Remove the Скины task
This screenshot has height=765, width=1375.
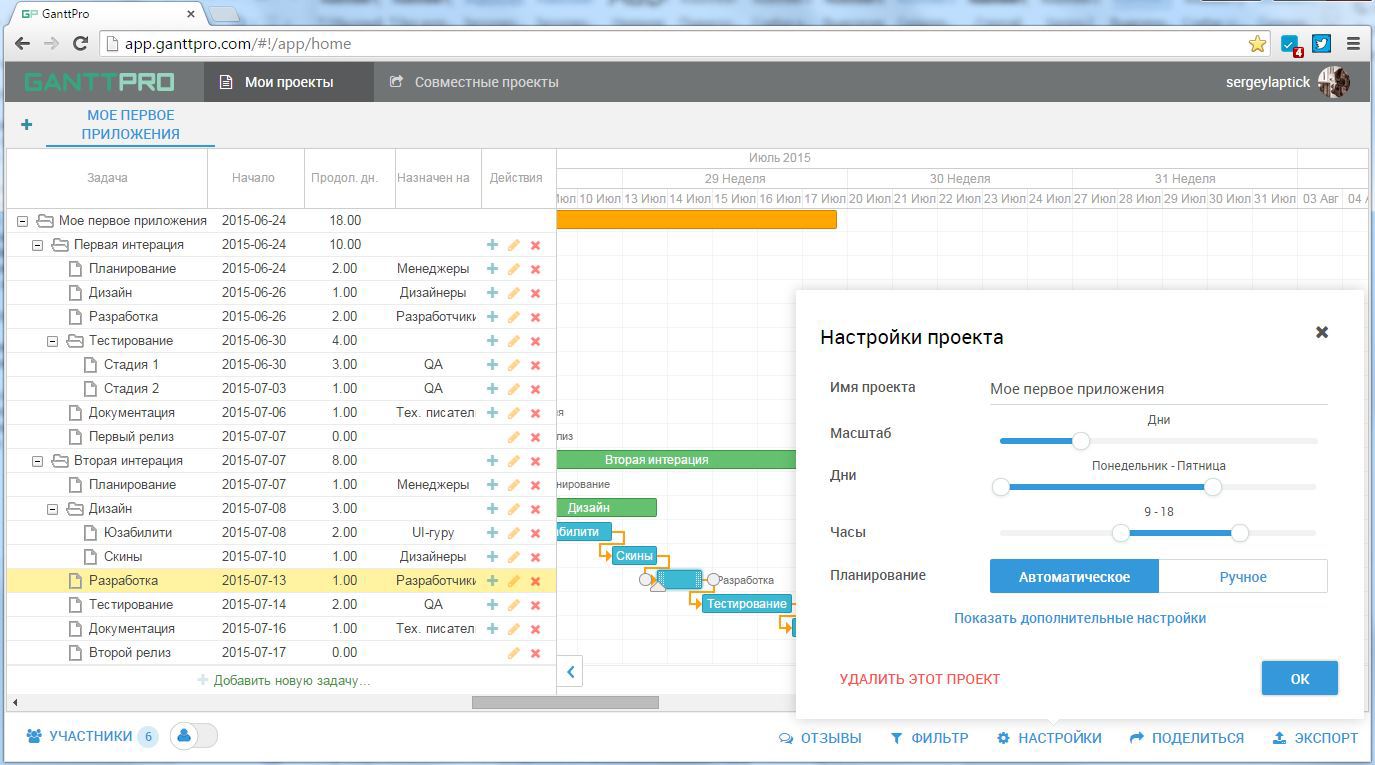(536, 557)
